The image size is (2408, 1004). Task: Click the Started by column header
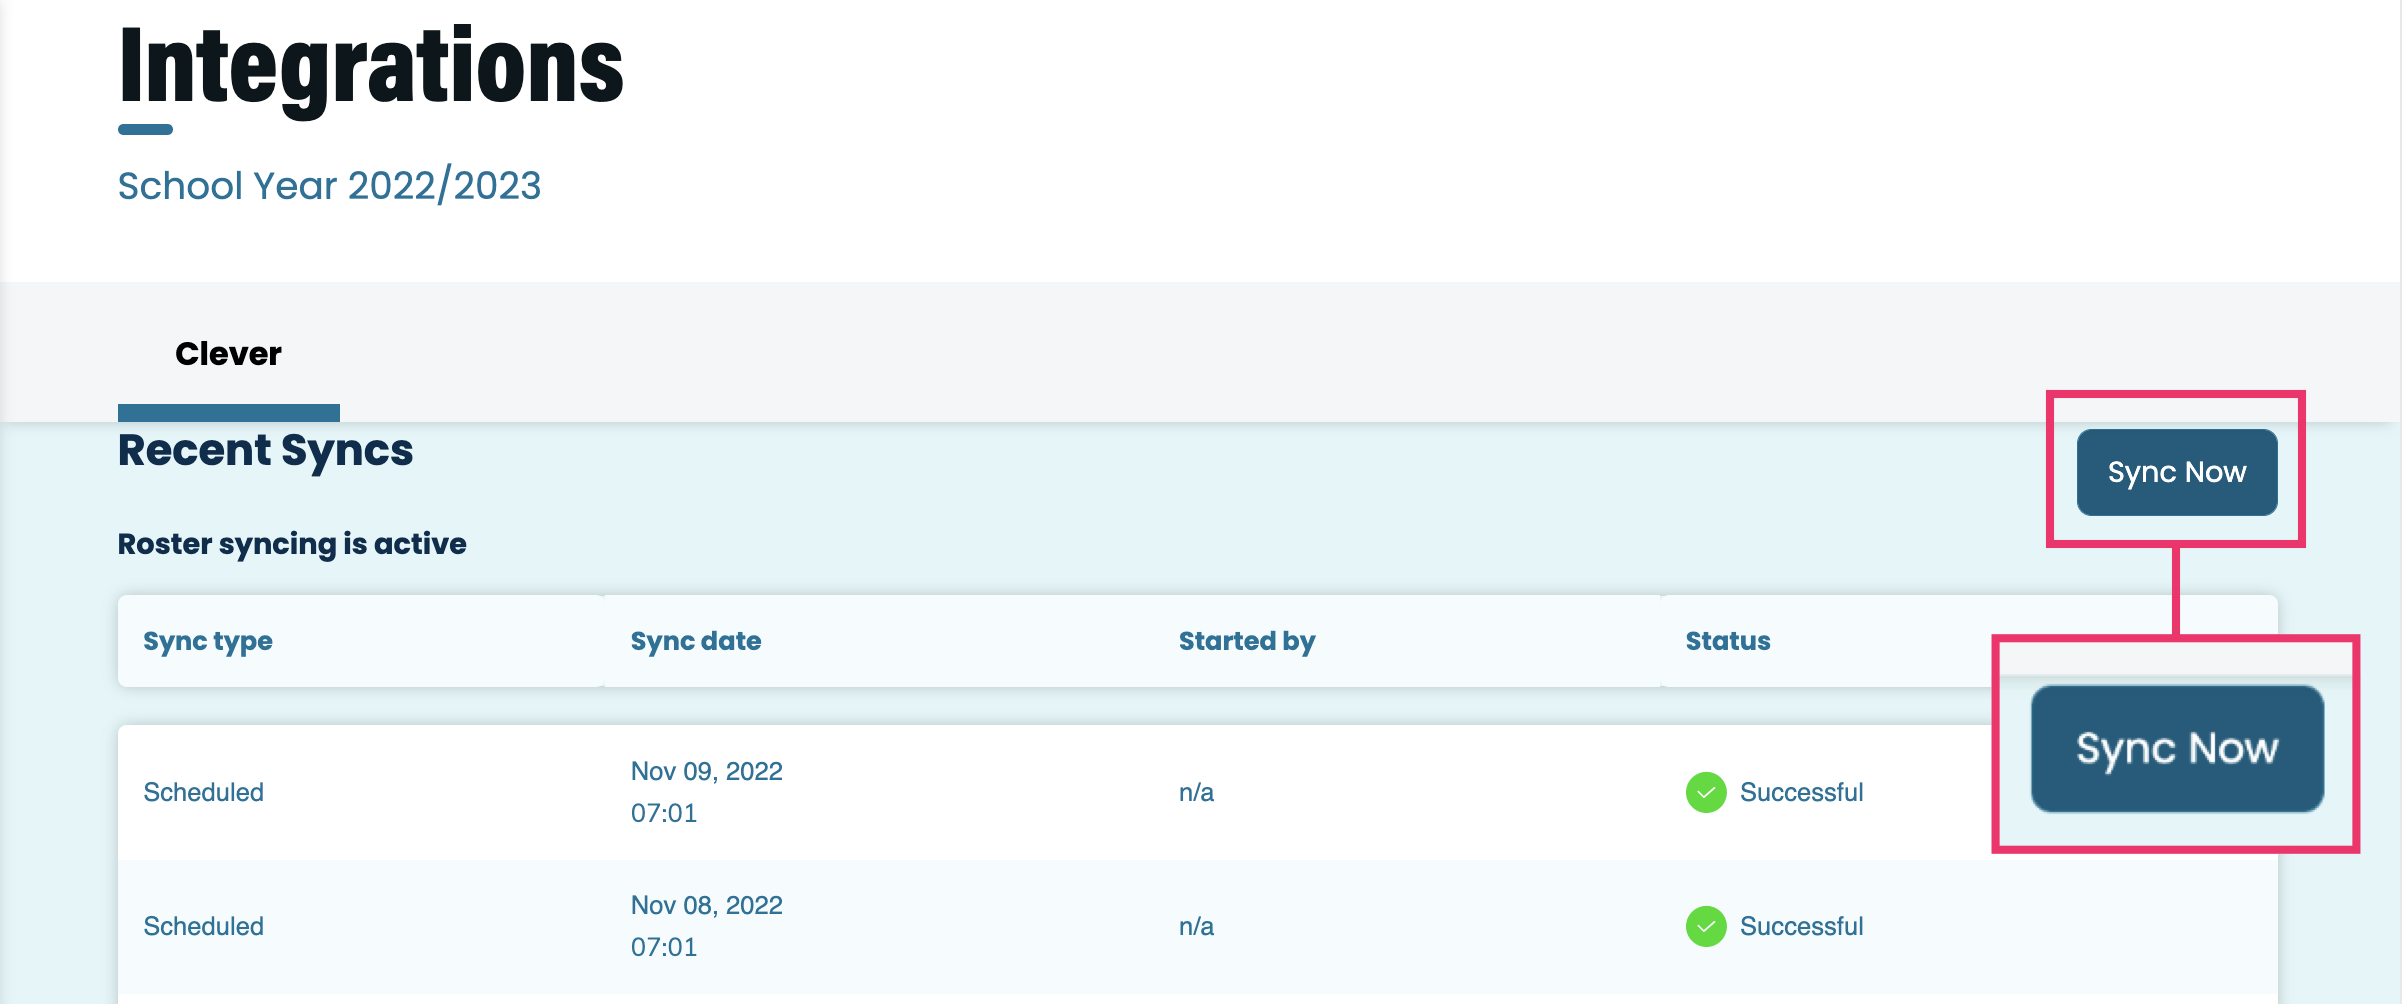coord(1247,641)
